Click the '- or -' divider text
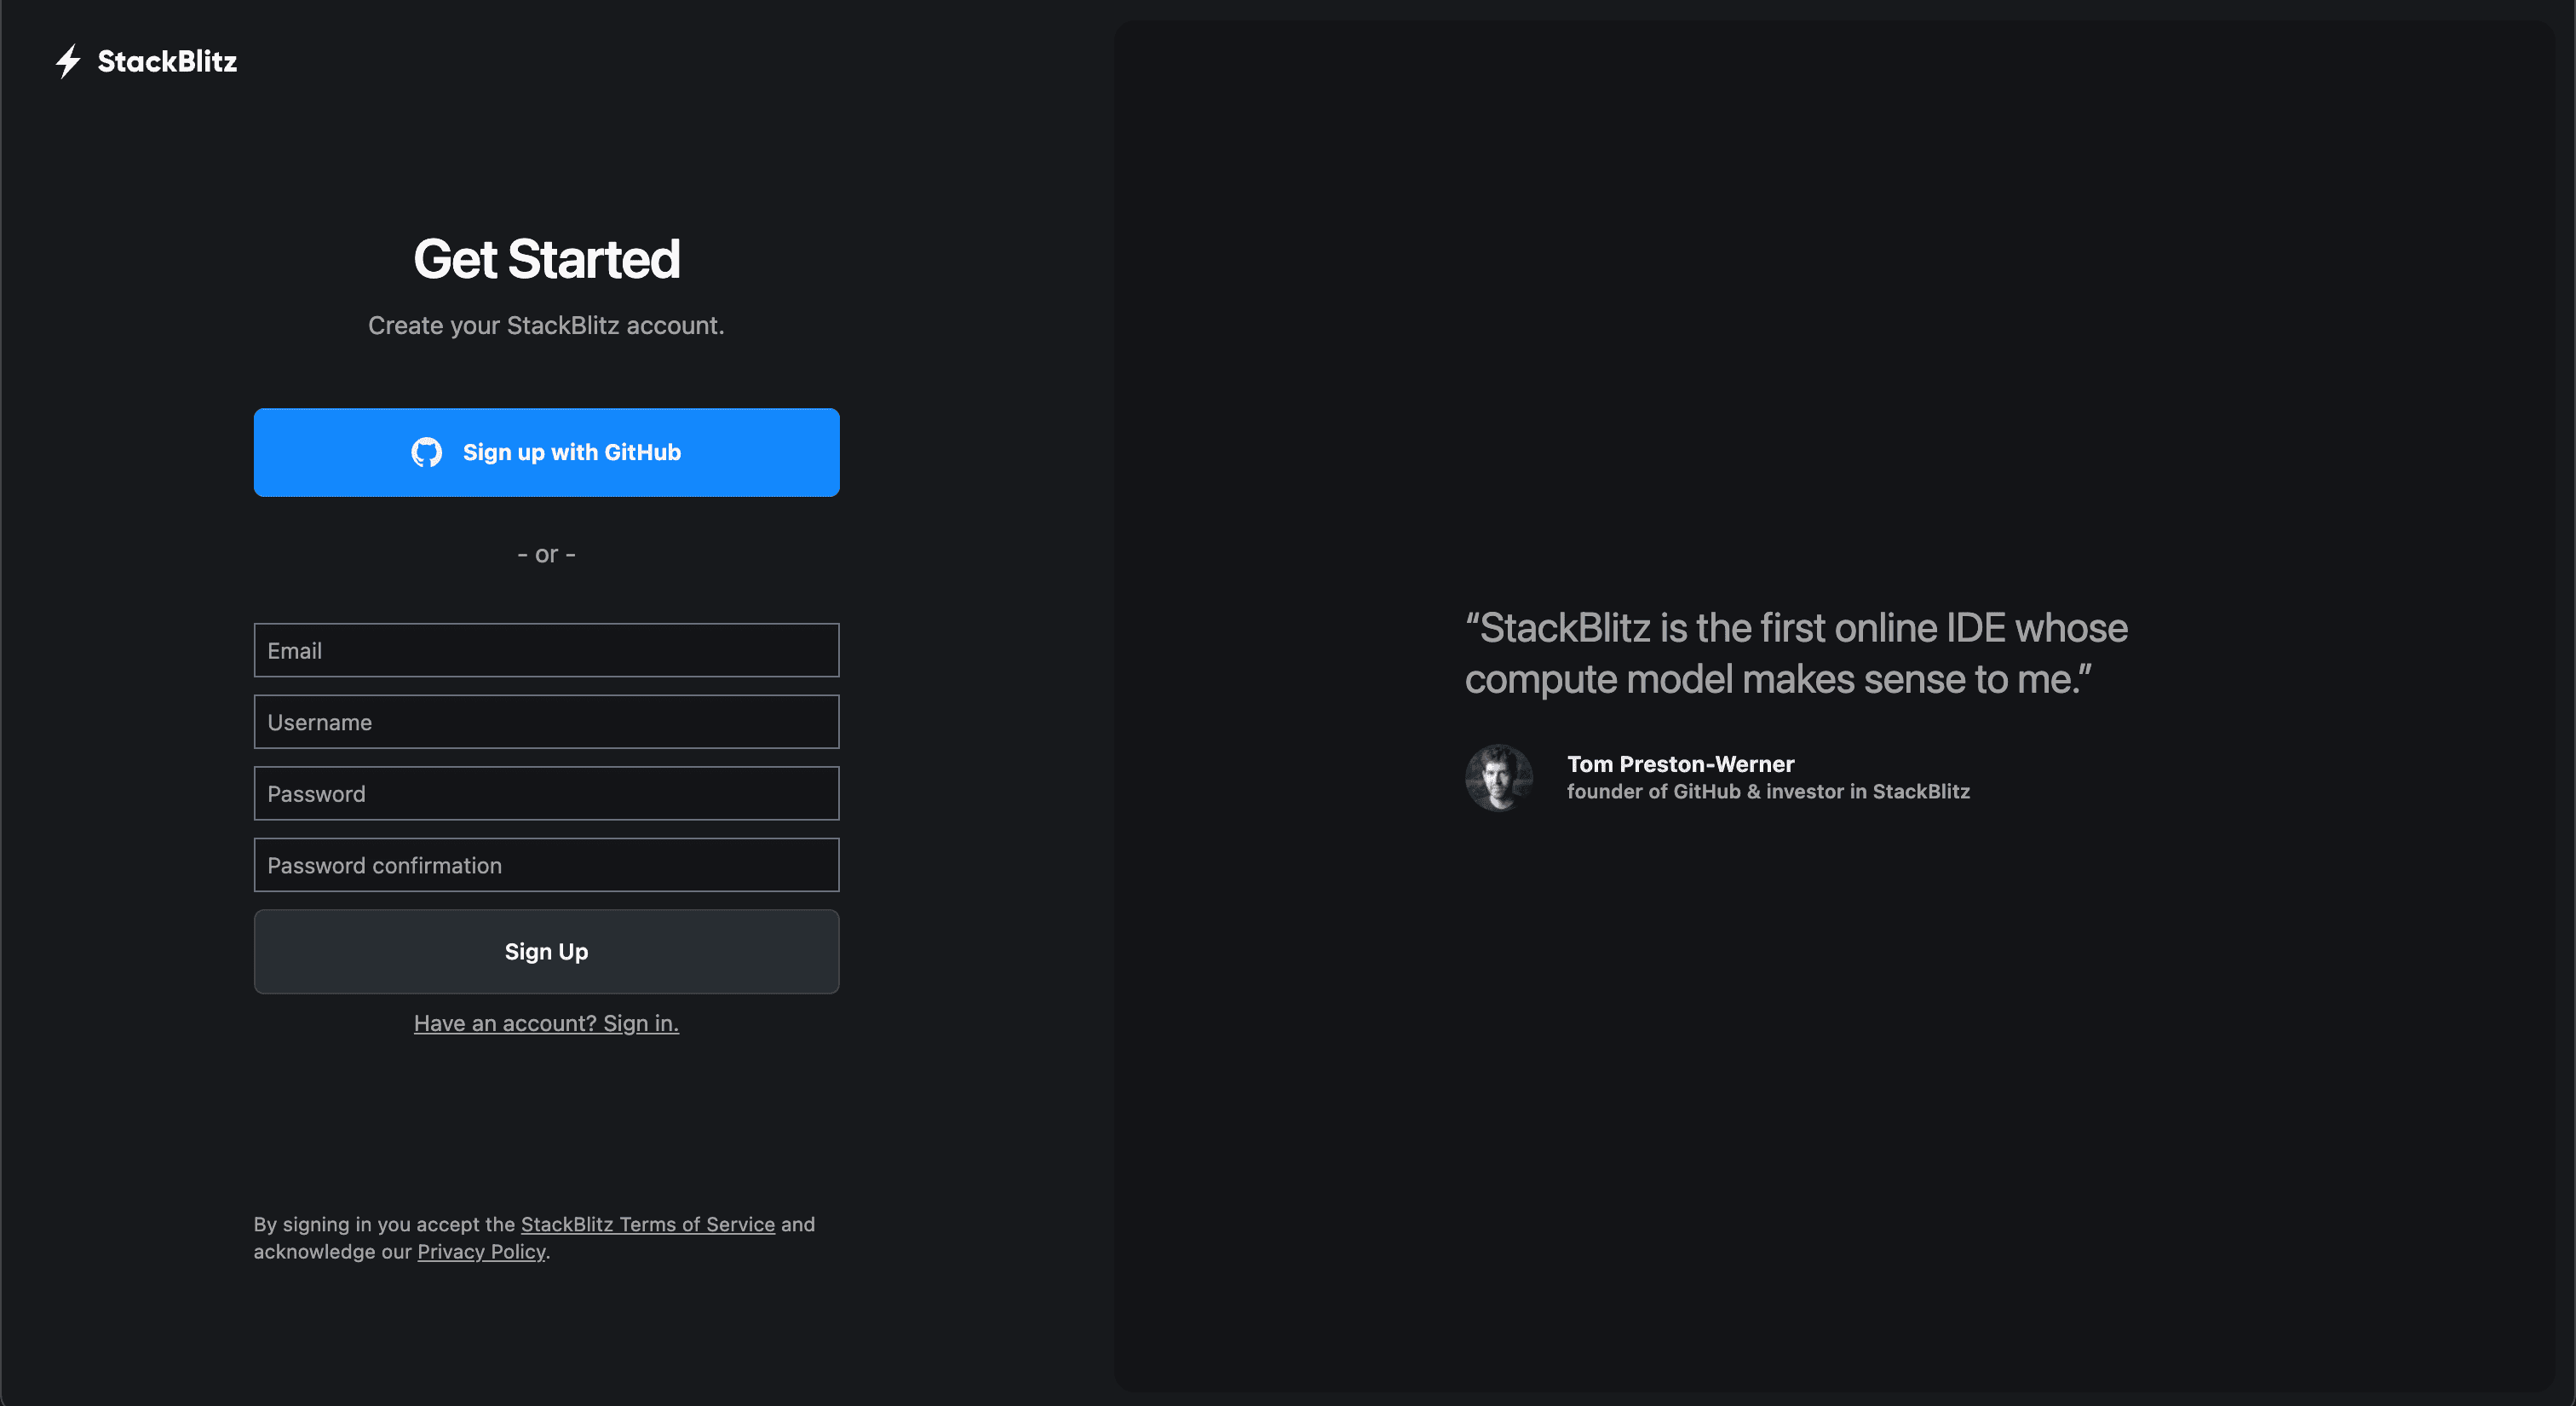The image size is (2576, 1406). pos(546,554)
